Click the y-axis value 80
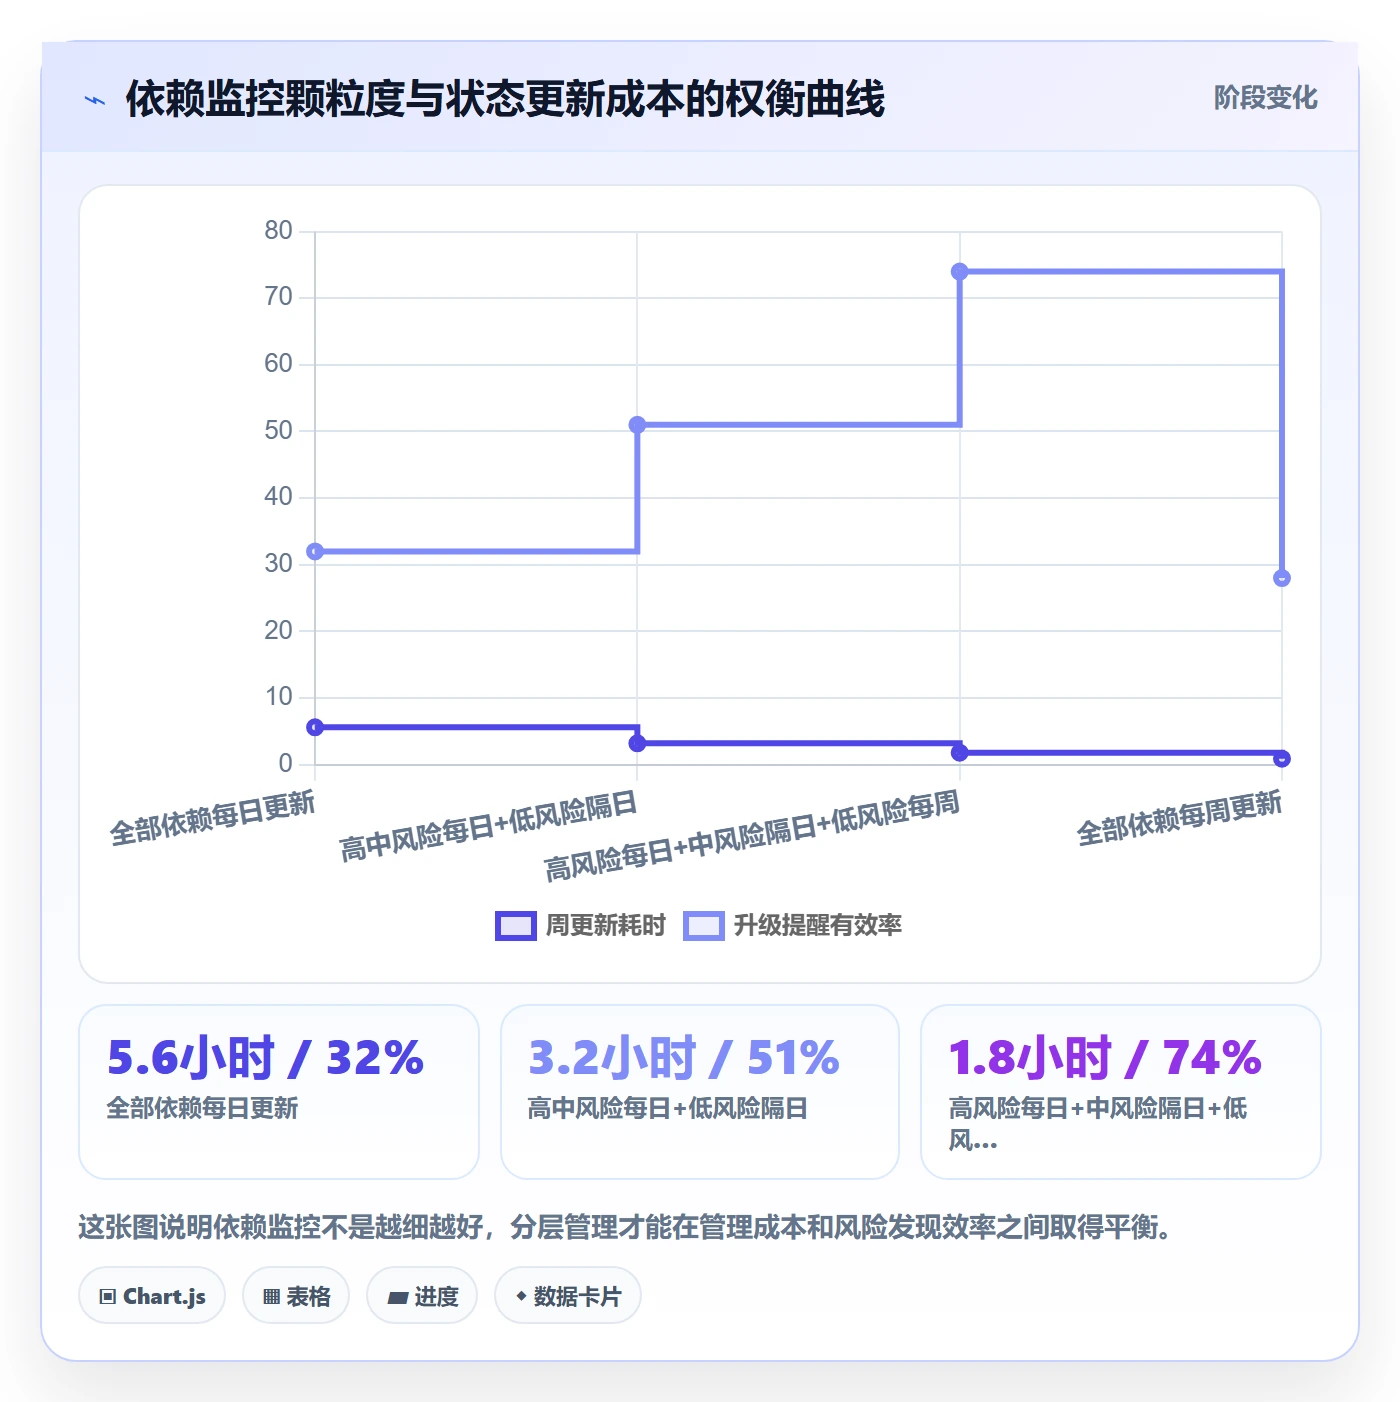The image size is (1400, 1402). [x=279, y=231]
